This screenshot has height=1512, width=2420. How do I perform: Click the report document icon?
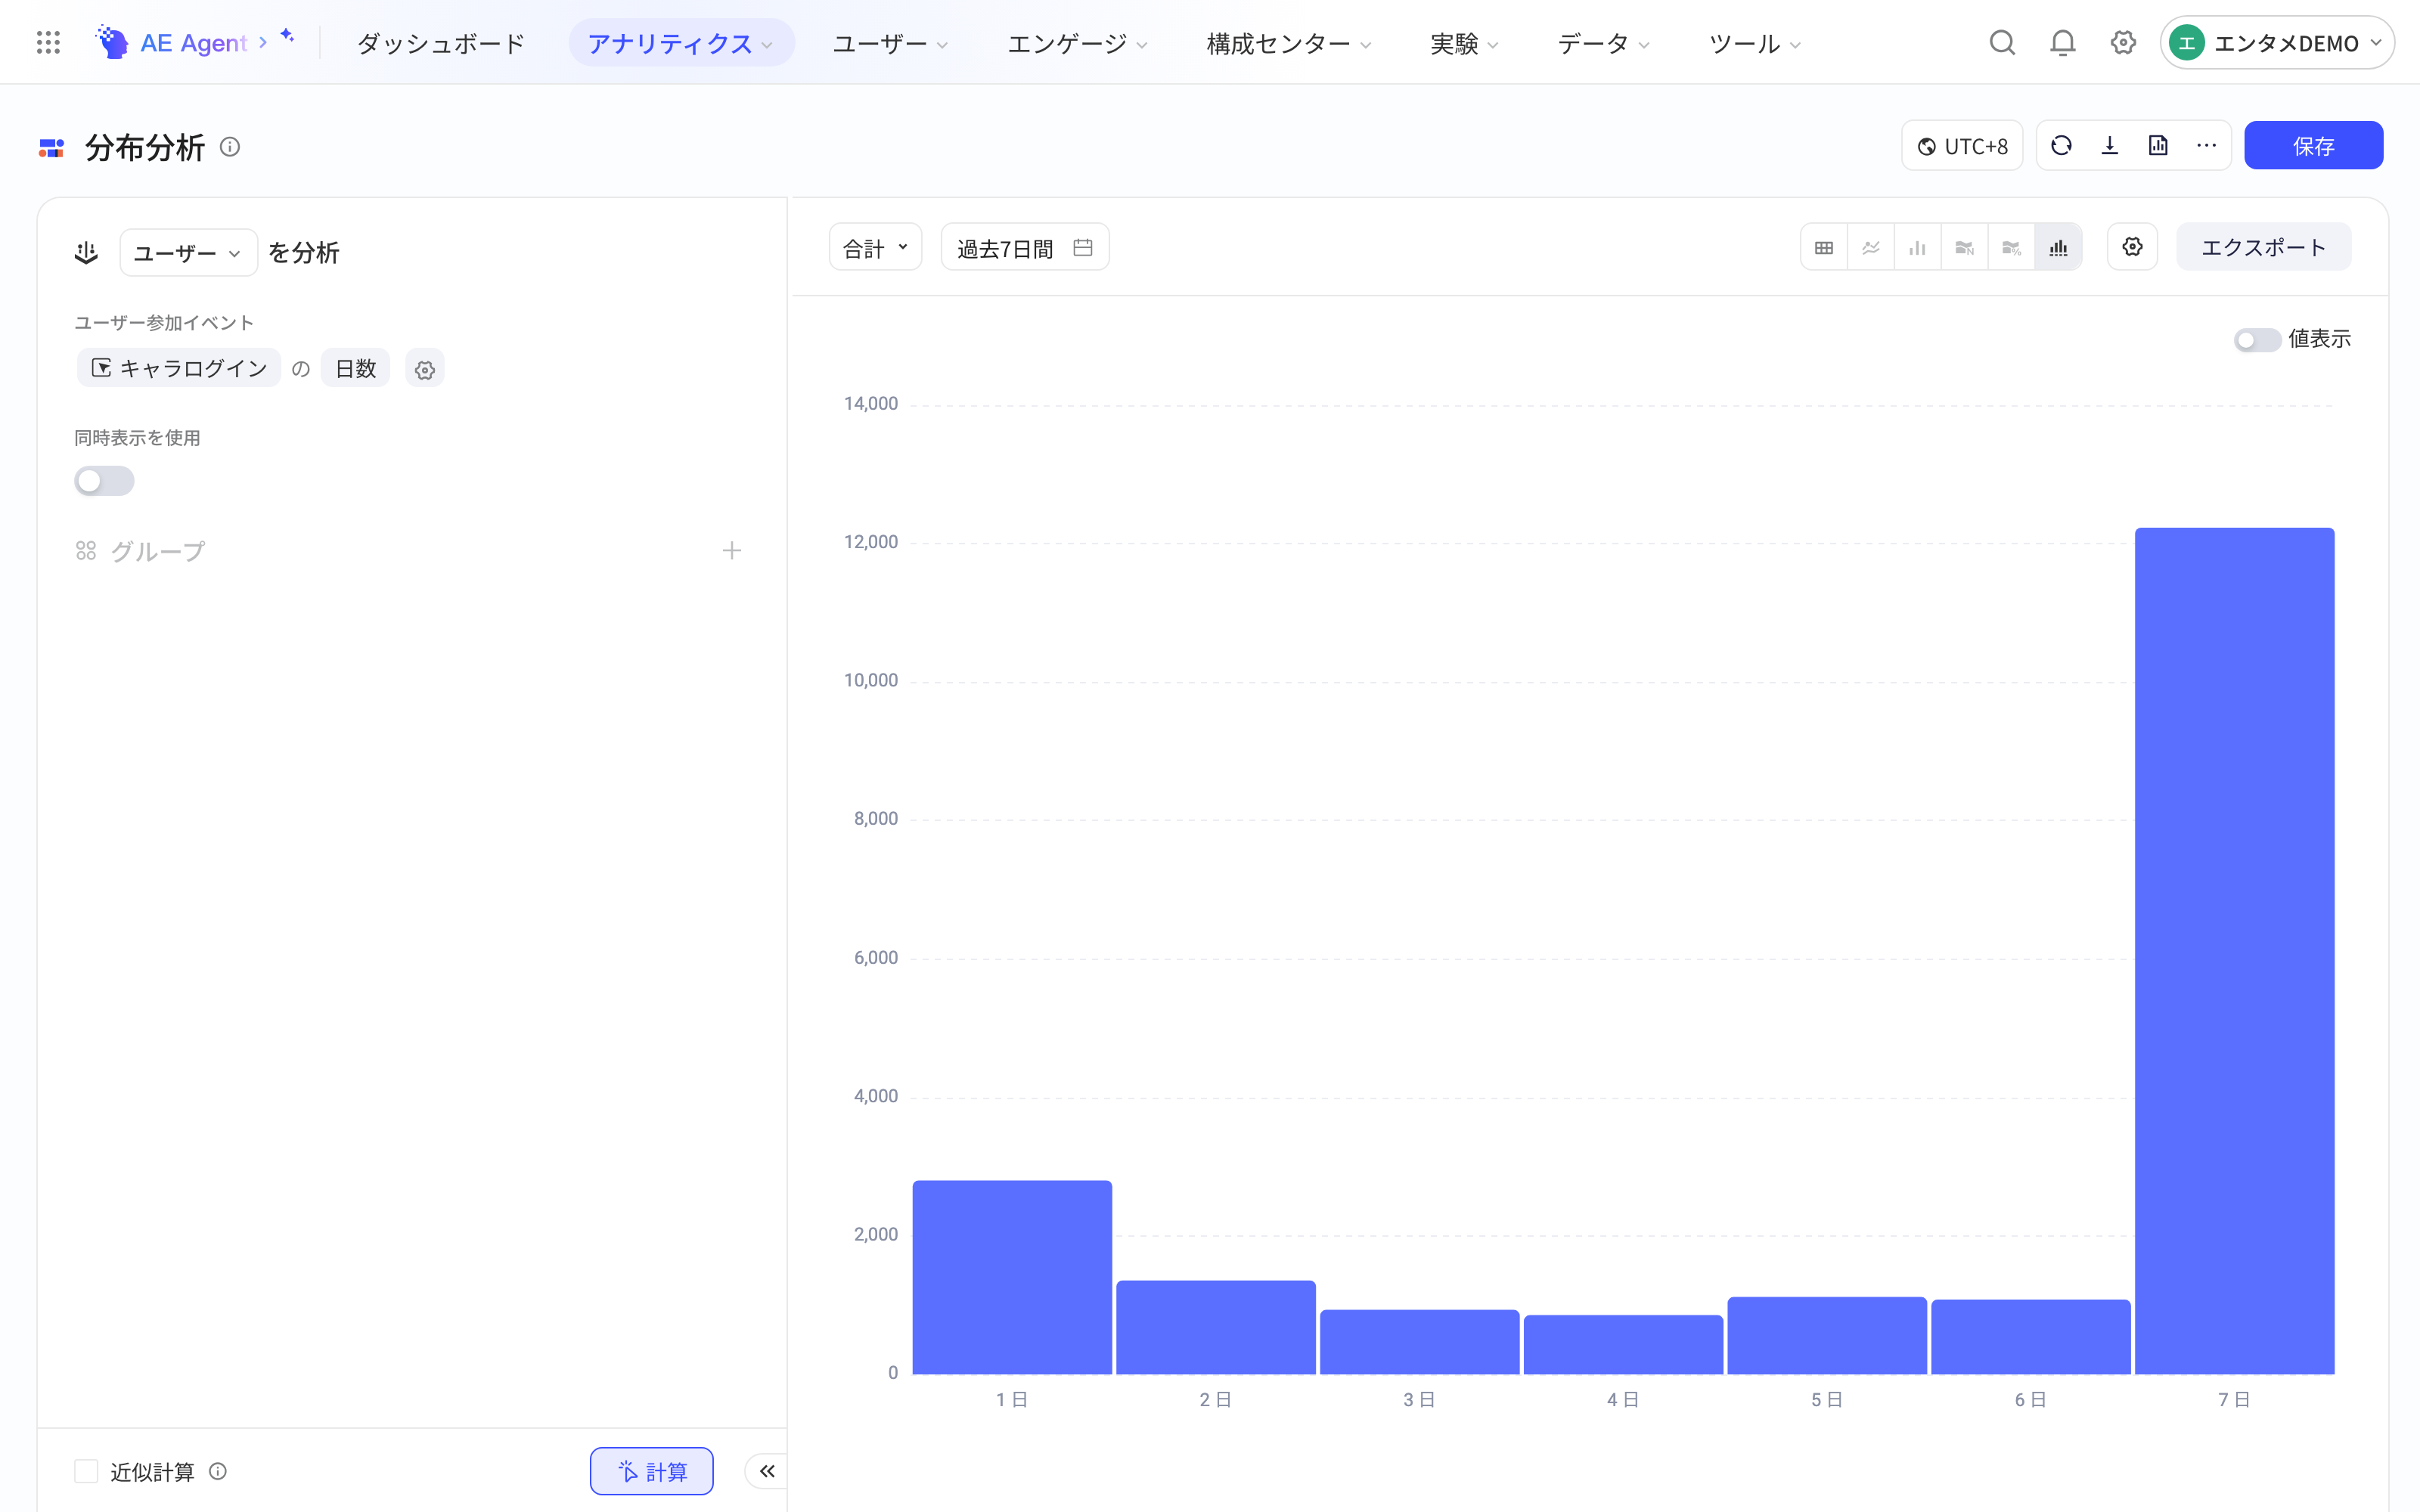click(x=2158, y=146)
